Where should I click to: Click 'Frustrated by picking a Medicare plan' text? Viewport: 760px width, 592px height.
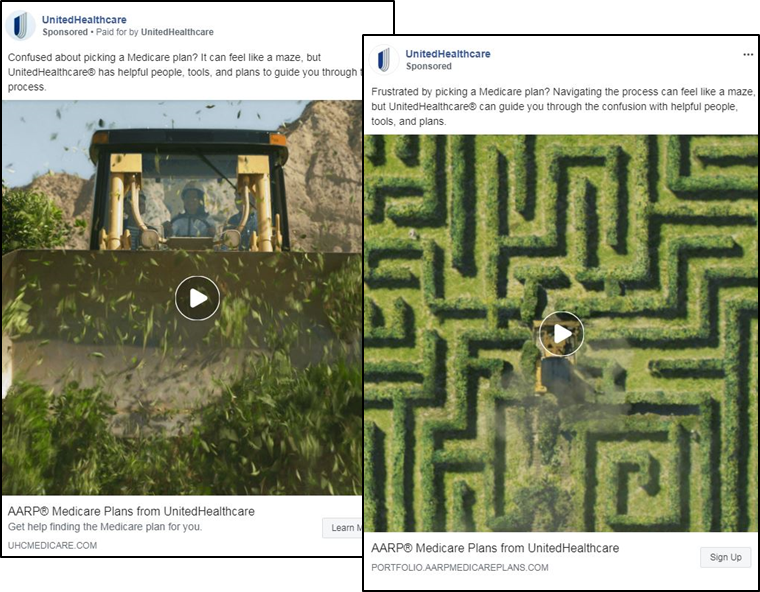[x=460, y=92]
